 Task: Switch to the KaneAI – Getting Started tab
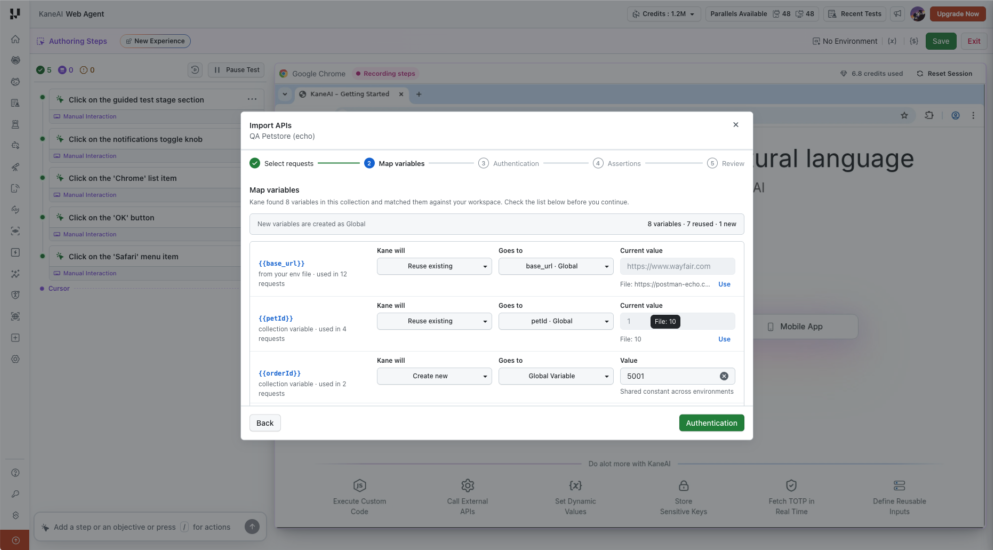(x=350, y=94)
